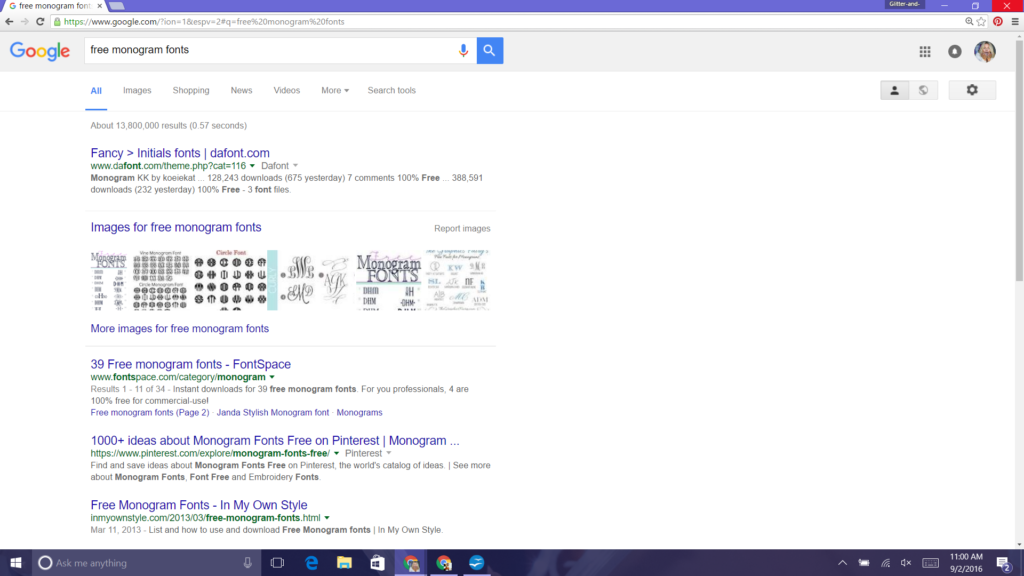Screen dimensions: 1024x576
Task: Open Search tools
Action: point(391,90)
